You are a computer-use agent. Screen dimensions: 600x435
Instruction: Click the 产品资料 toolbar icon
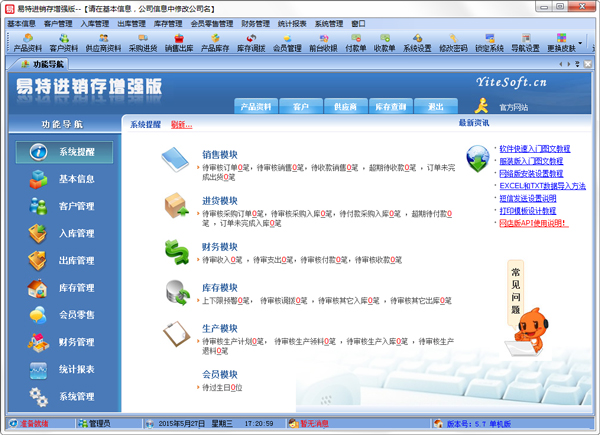click(x=27, y=42)
